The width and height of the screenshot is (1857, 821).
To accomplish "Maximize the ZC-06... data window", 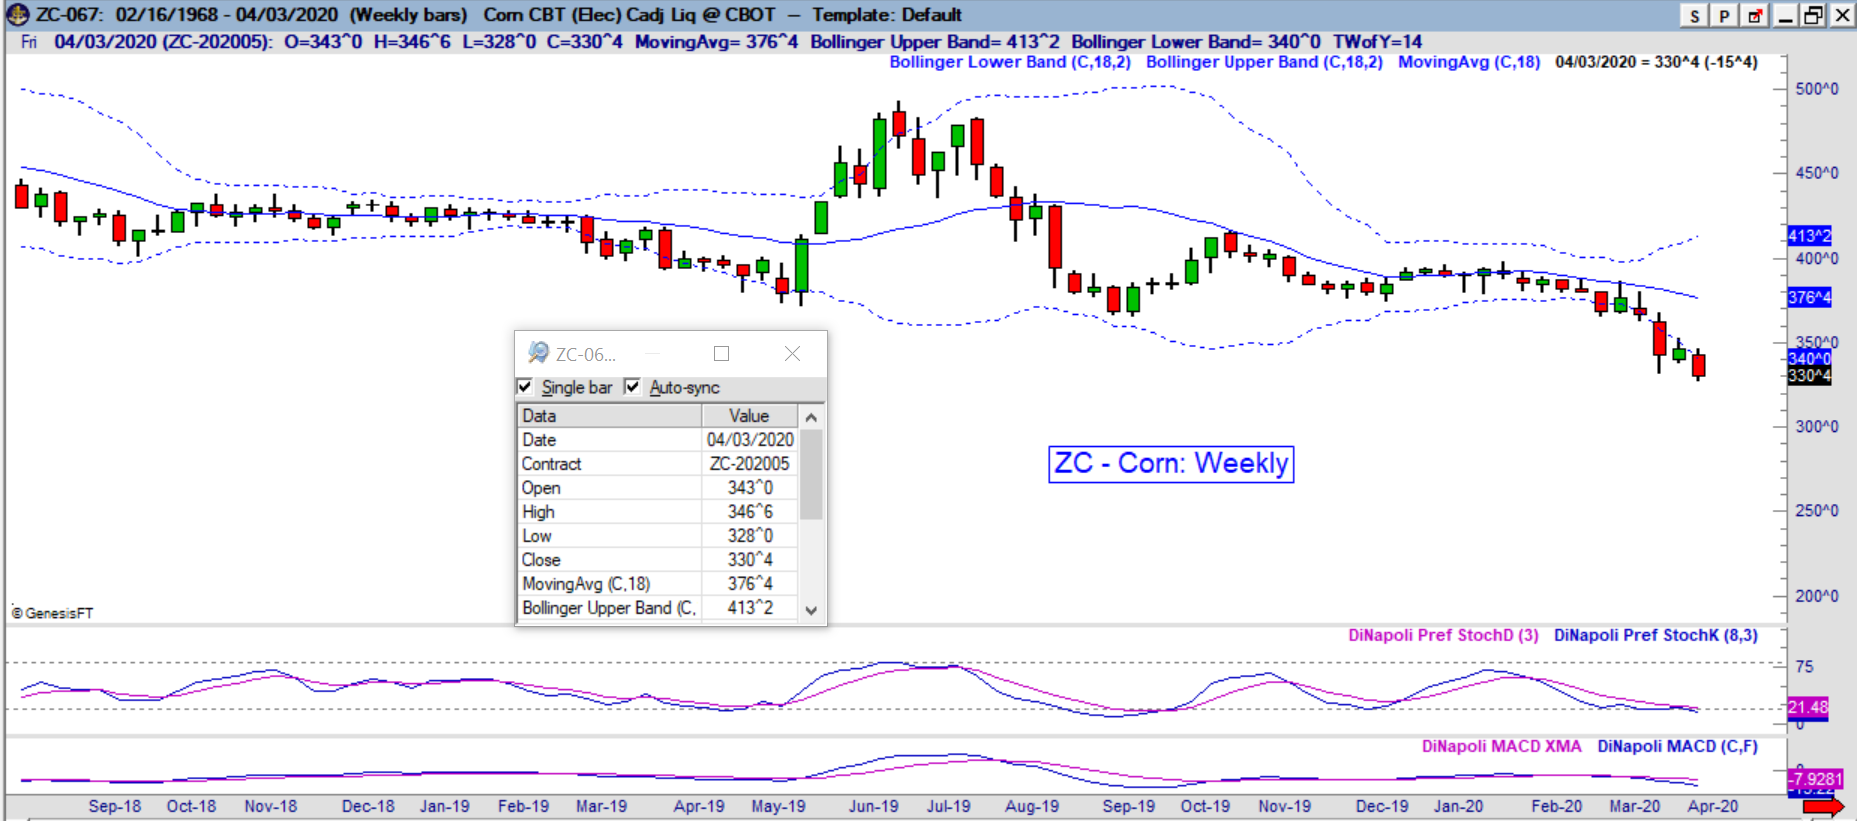I will pyautogui.click(x=721, y=353).
